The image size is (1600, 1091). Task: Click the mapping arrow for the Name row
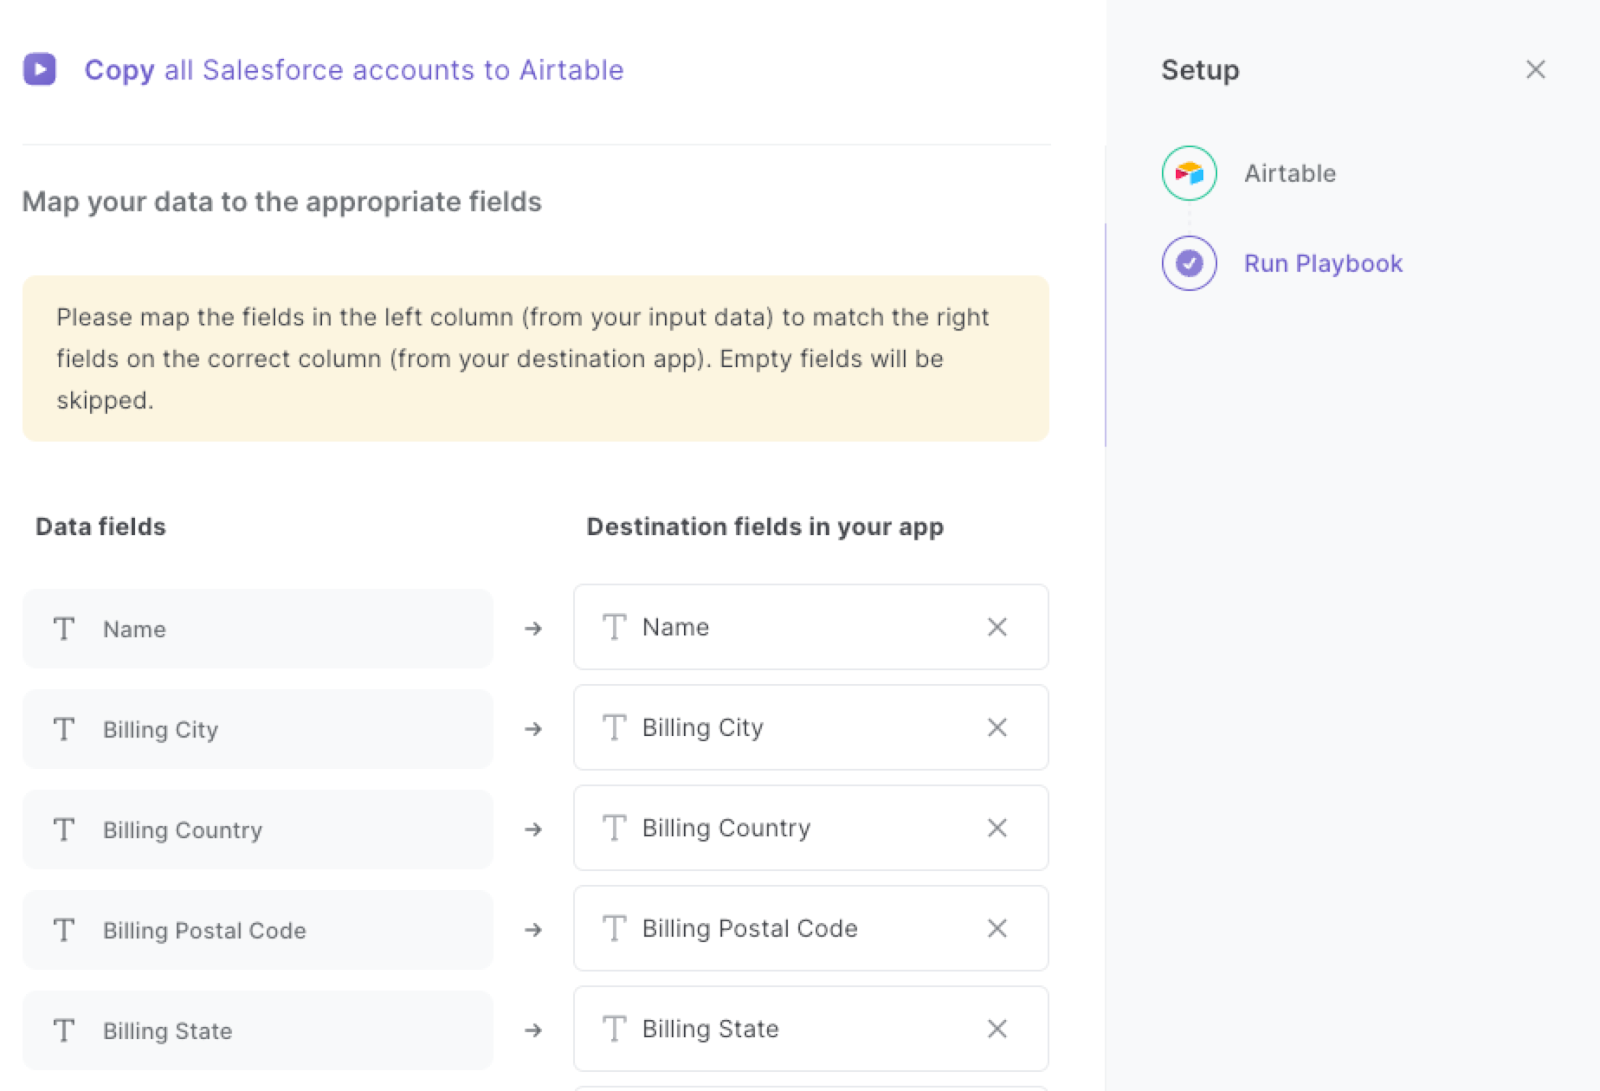(x=533, y=629)
